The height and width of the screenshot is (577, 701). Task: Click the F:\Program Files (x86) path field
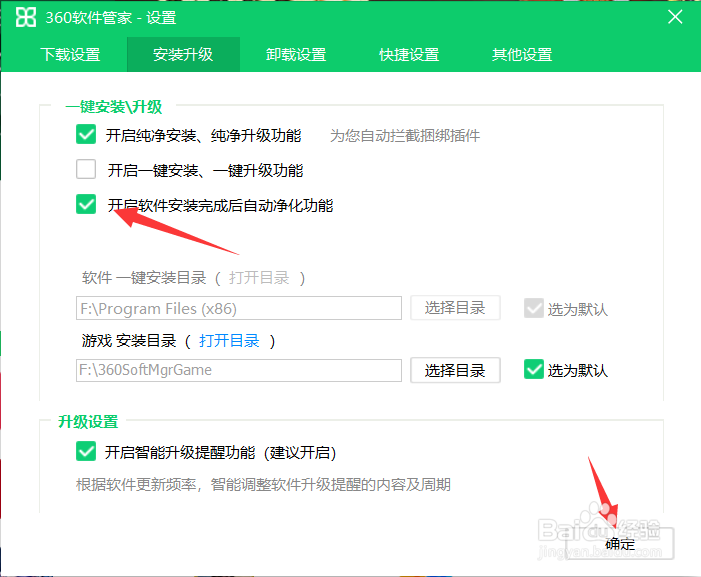pyautogui.click(x=239, y=308)
